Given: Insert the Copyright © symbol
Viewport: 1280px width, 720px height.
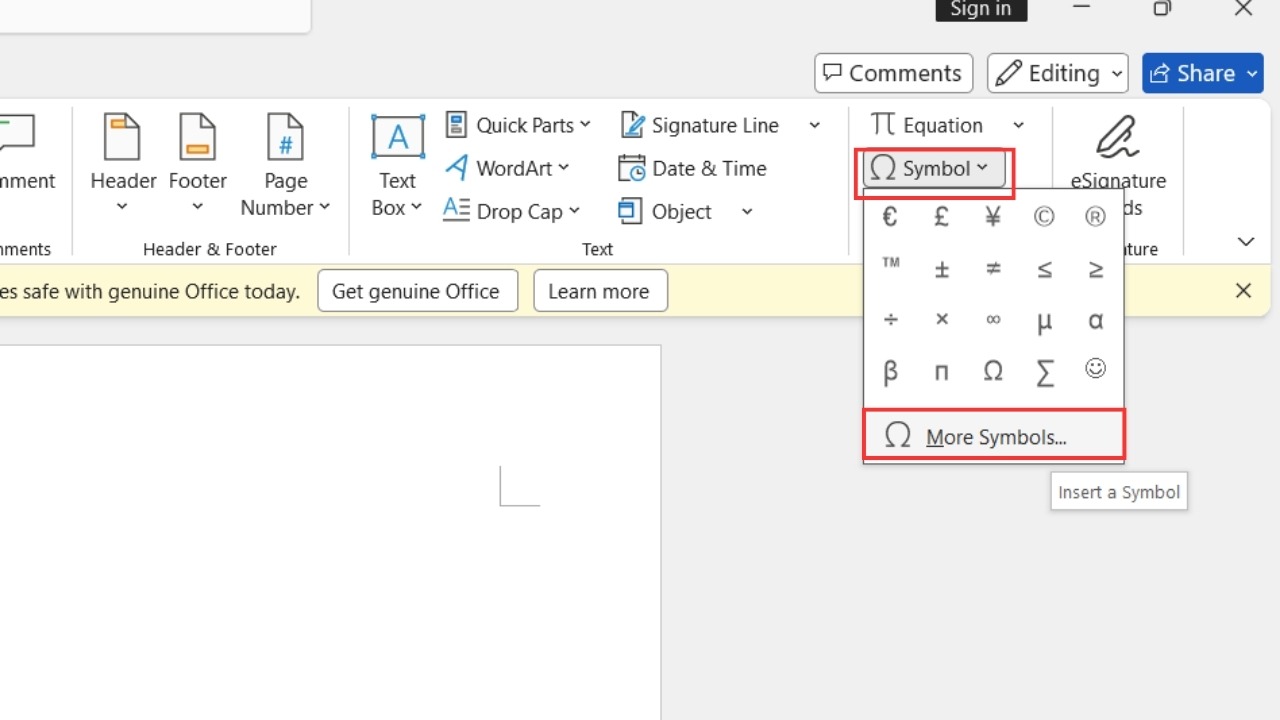Looking at the screenshot, I should pos(1044,217).
